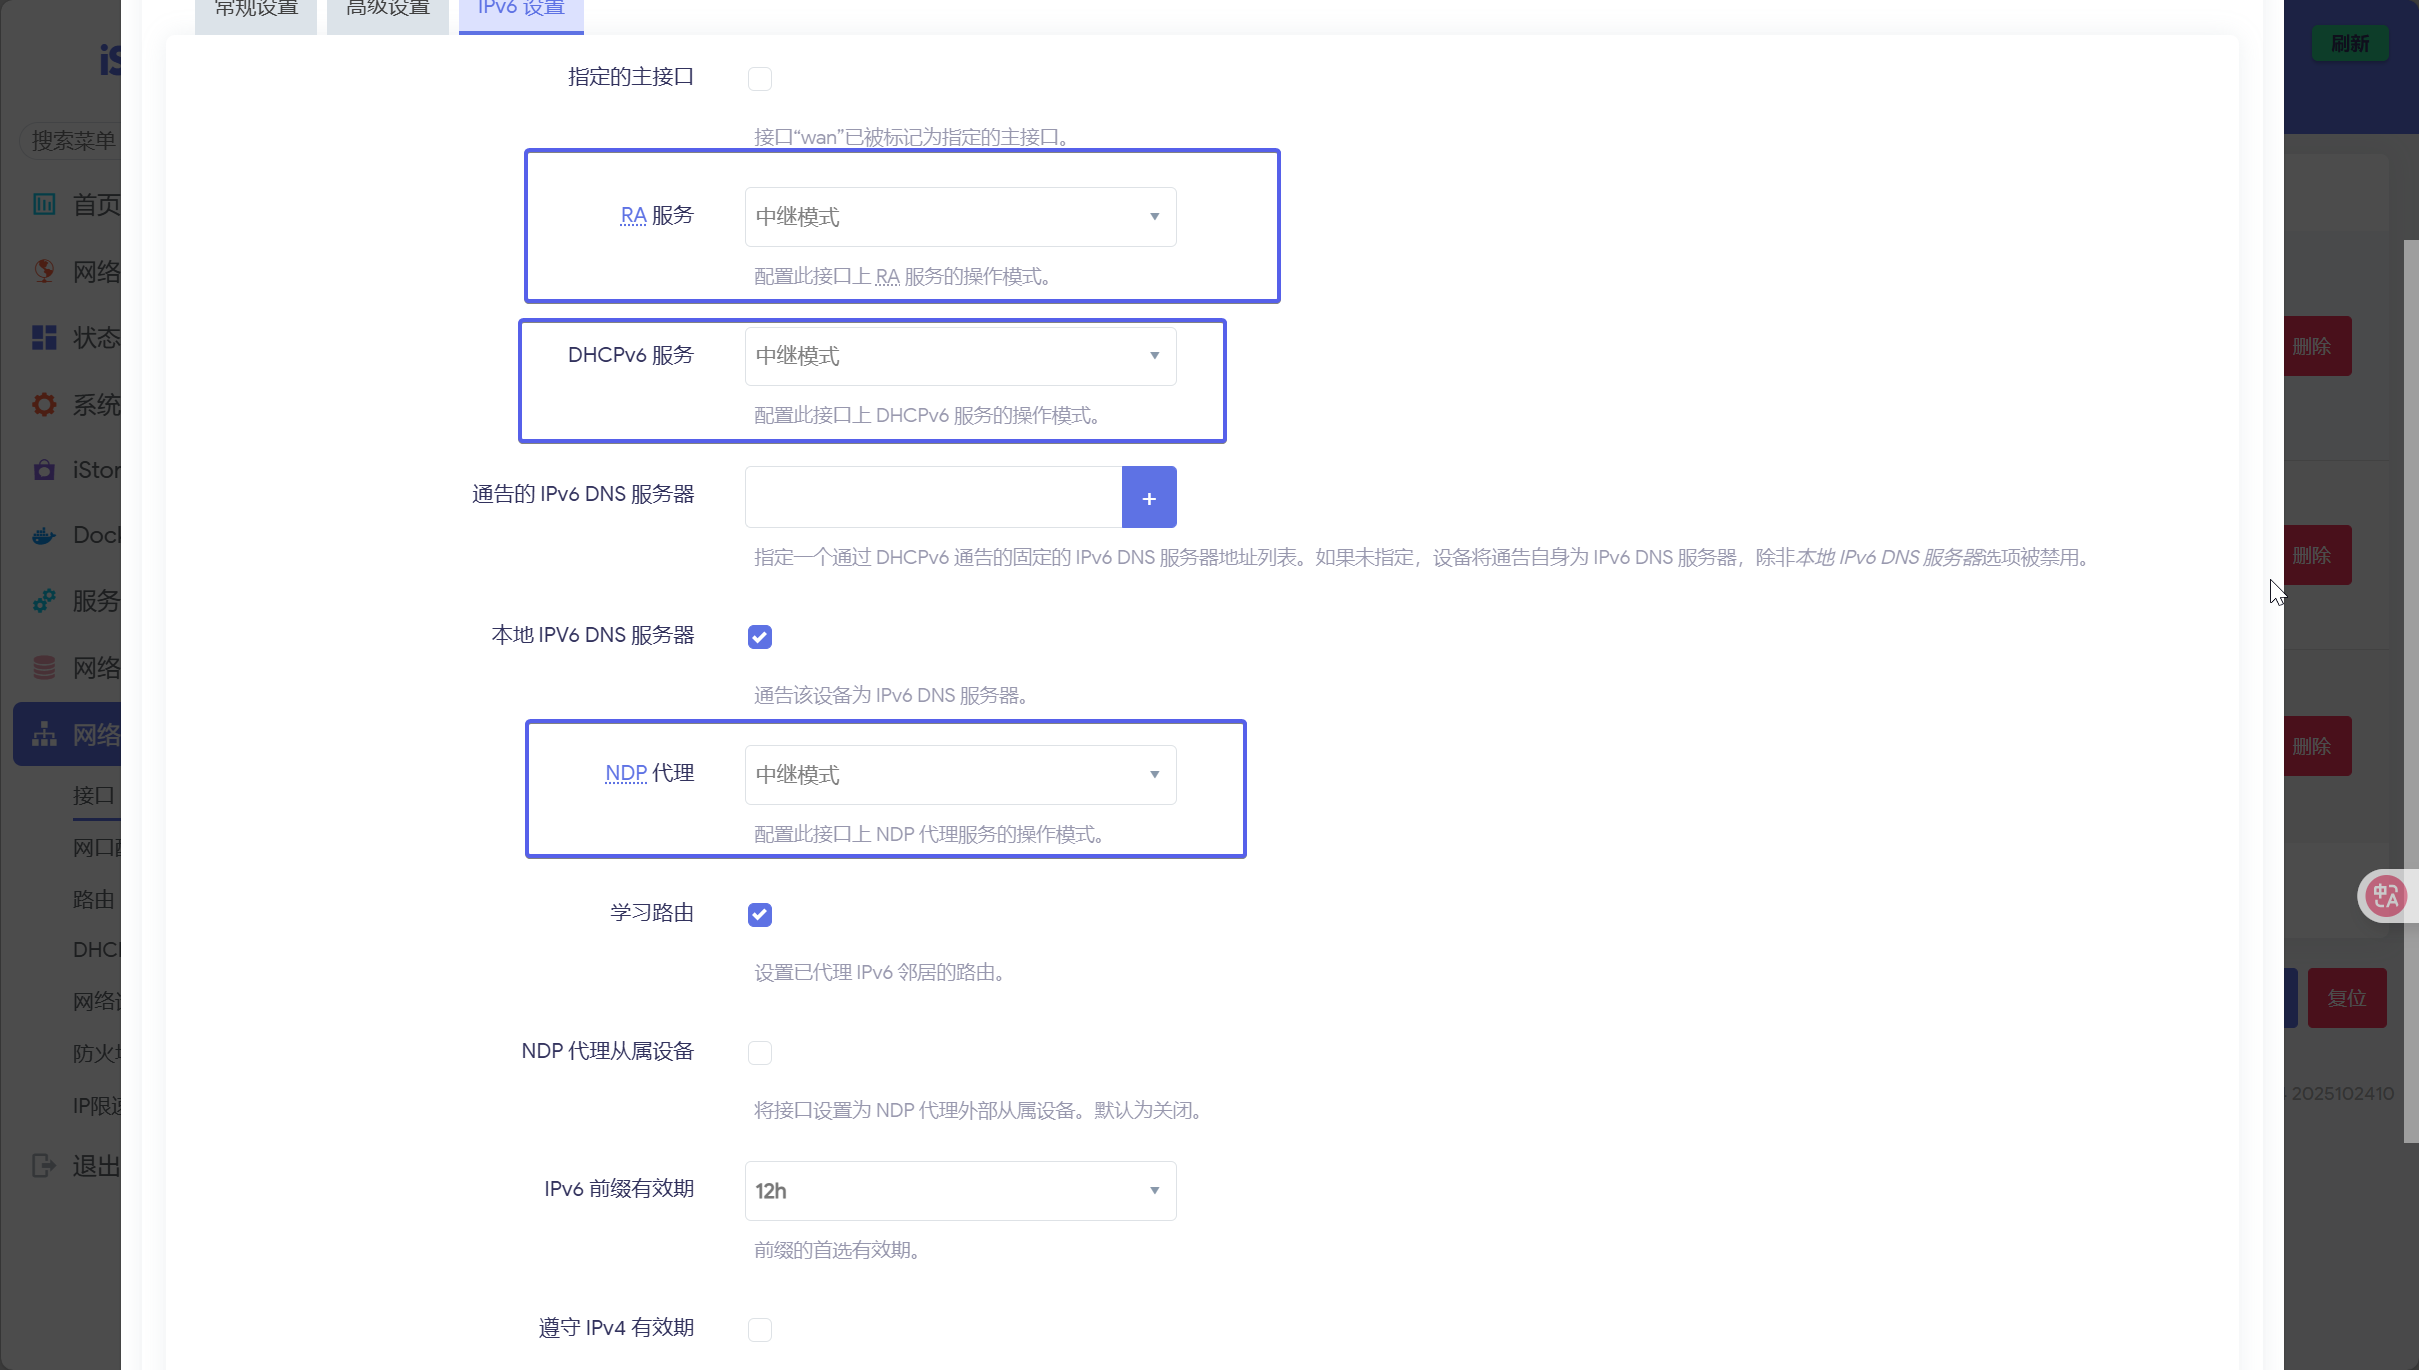Click the globe network wizard sidebar icon
This screenshot has height=1370, width=2419.
[x=44, y=271]
